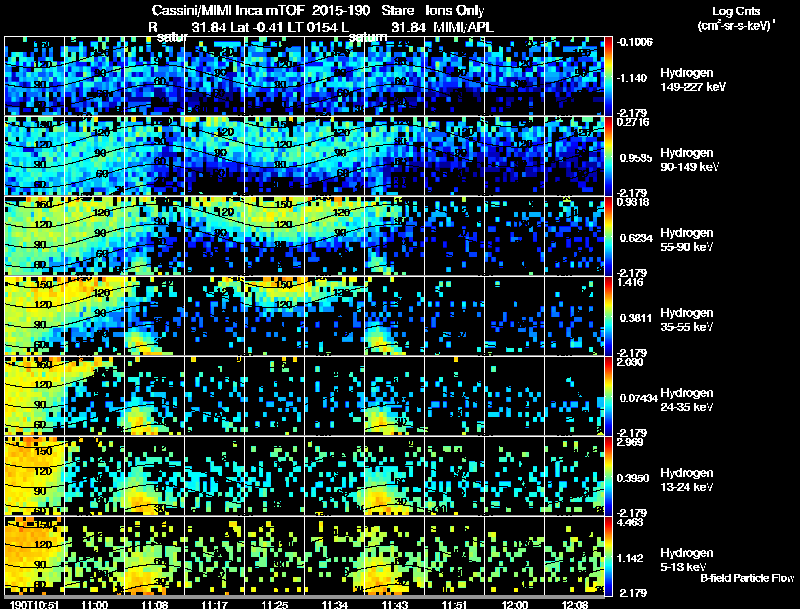Click the '0.9318' color scale value
The width and height of the screenshot is (800, 609).
pyautogui.click(x=633, y=202)
